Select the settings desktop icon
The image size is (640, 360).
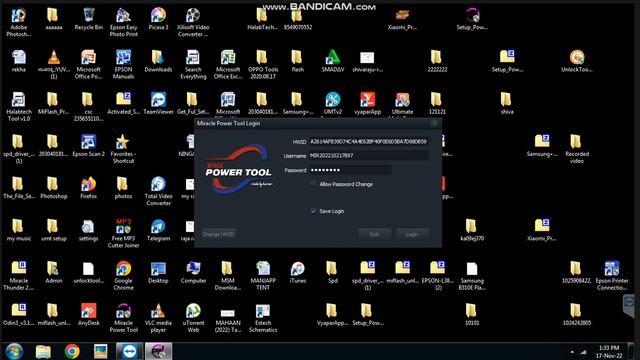[x=89, y=230]
